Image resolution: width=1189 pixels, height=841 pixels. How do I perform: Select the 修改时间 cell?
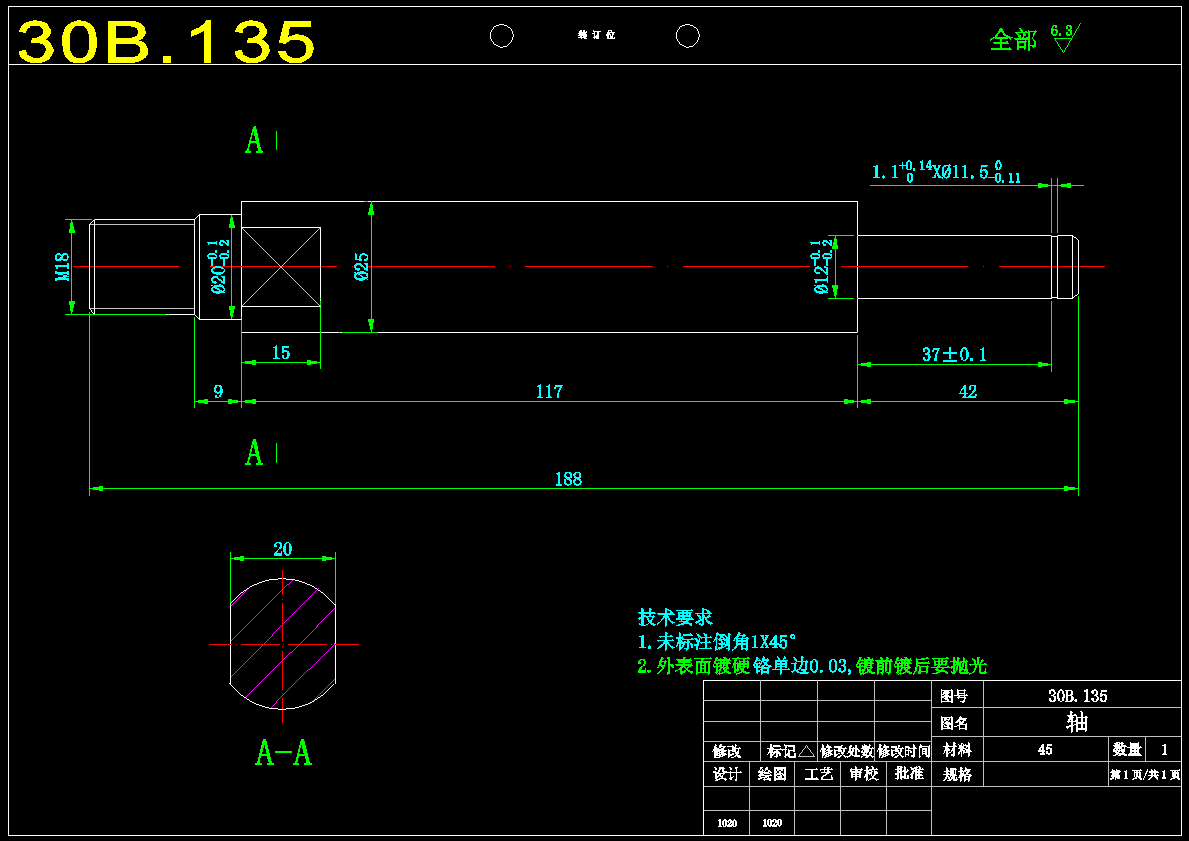click(x=903, y=752)
